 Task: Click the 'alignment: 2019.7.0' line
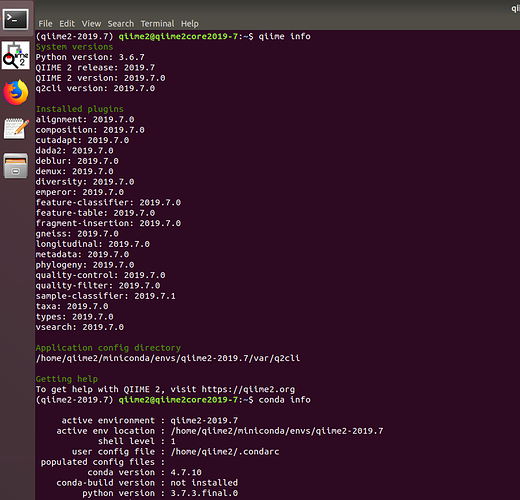point(85,119)
